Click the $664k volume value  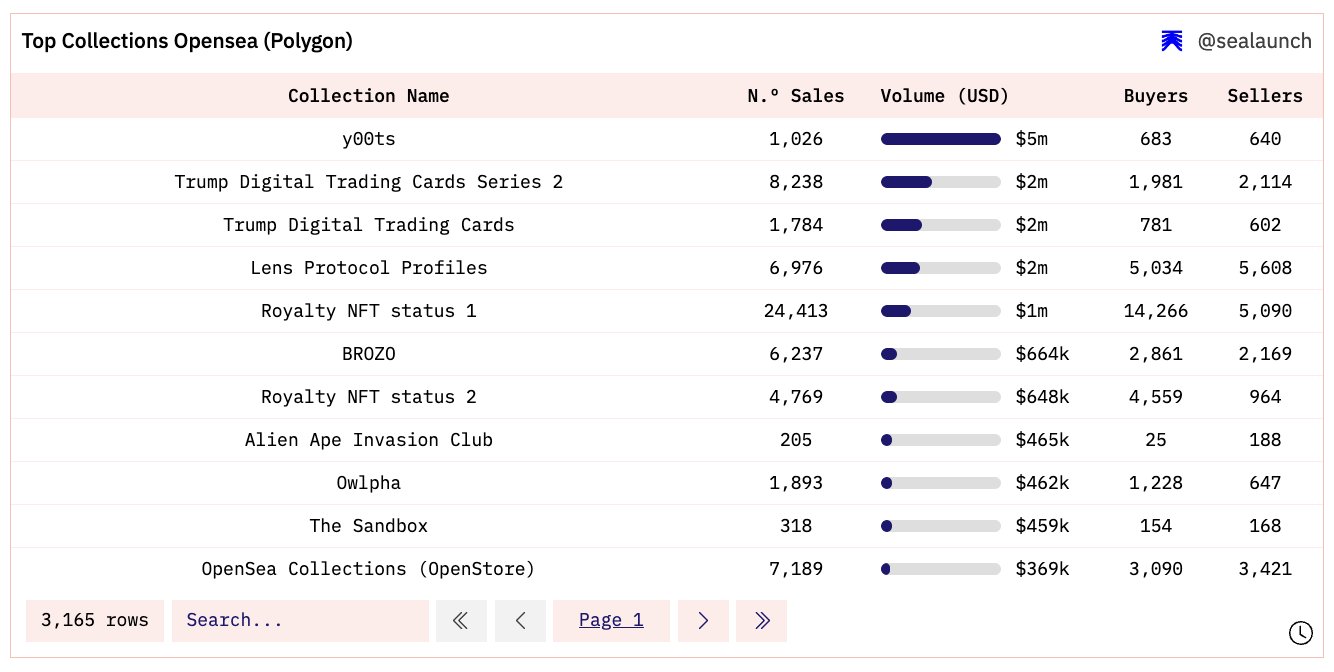click(x=1042, y=354)
